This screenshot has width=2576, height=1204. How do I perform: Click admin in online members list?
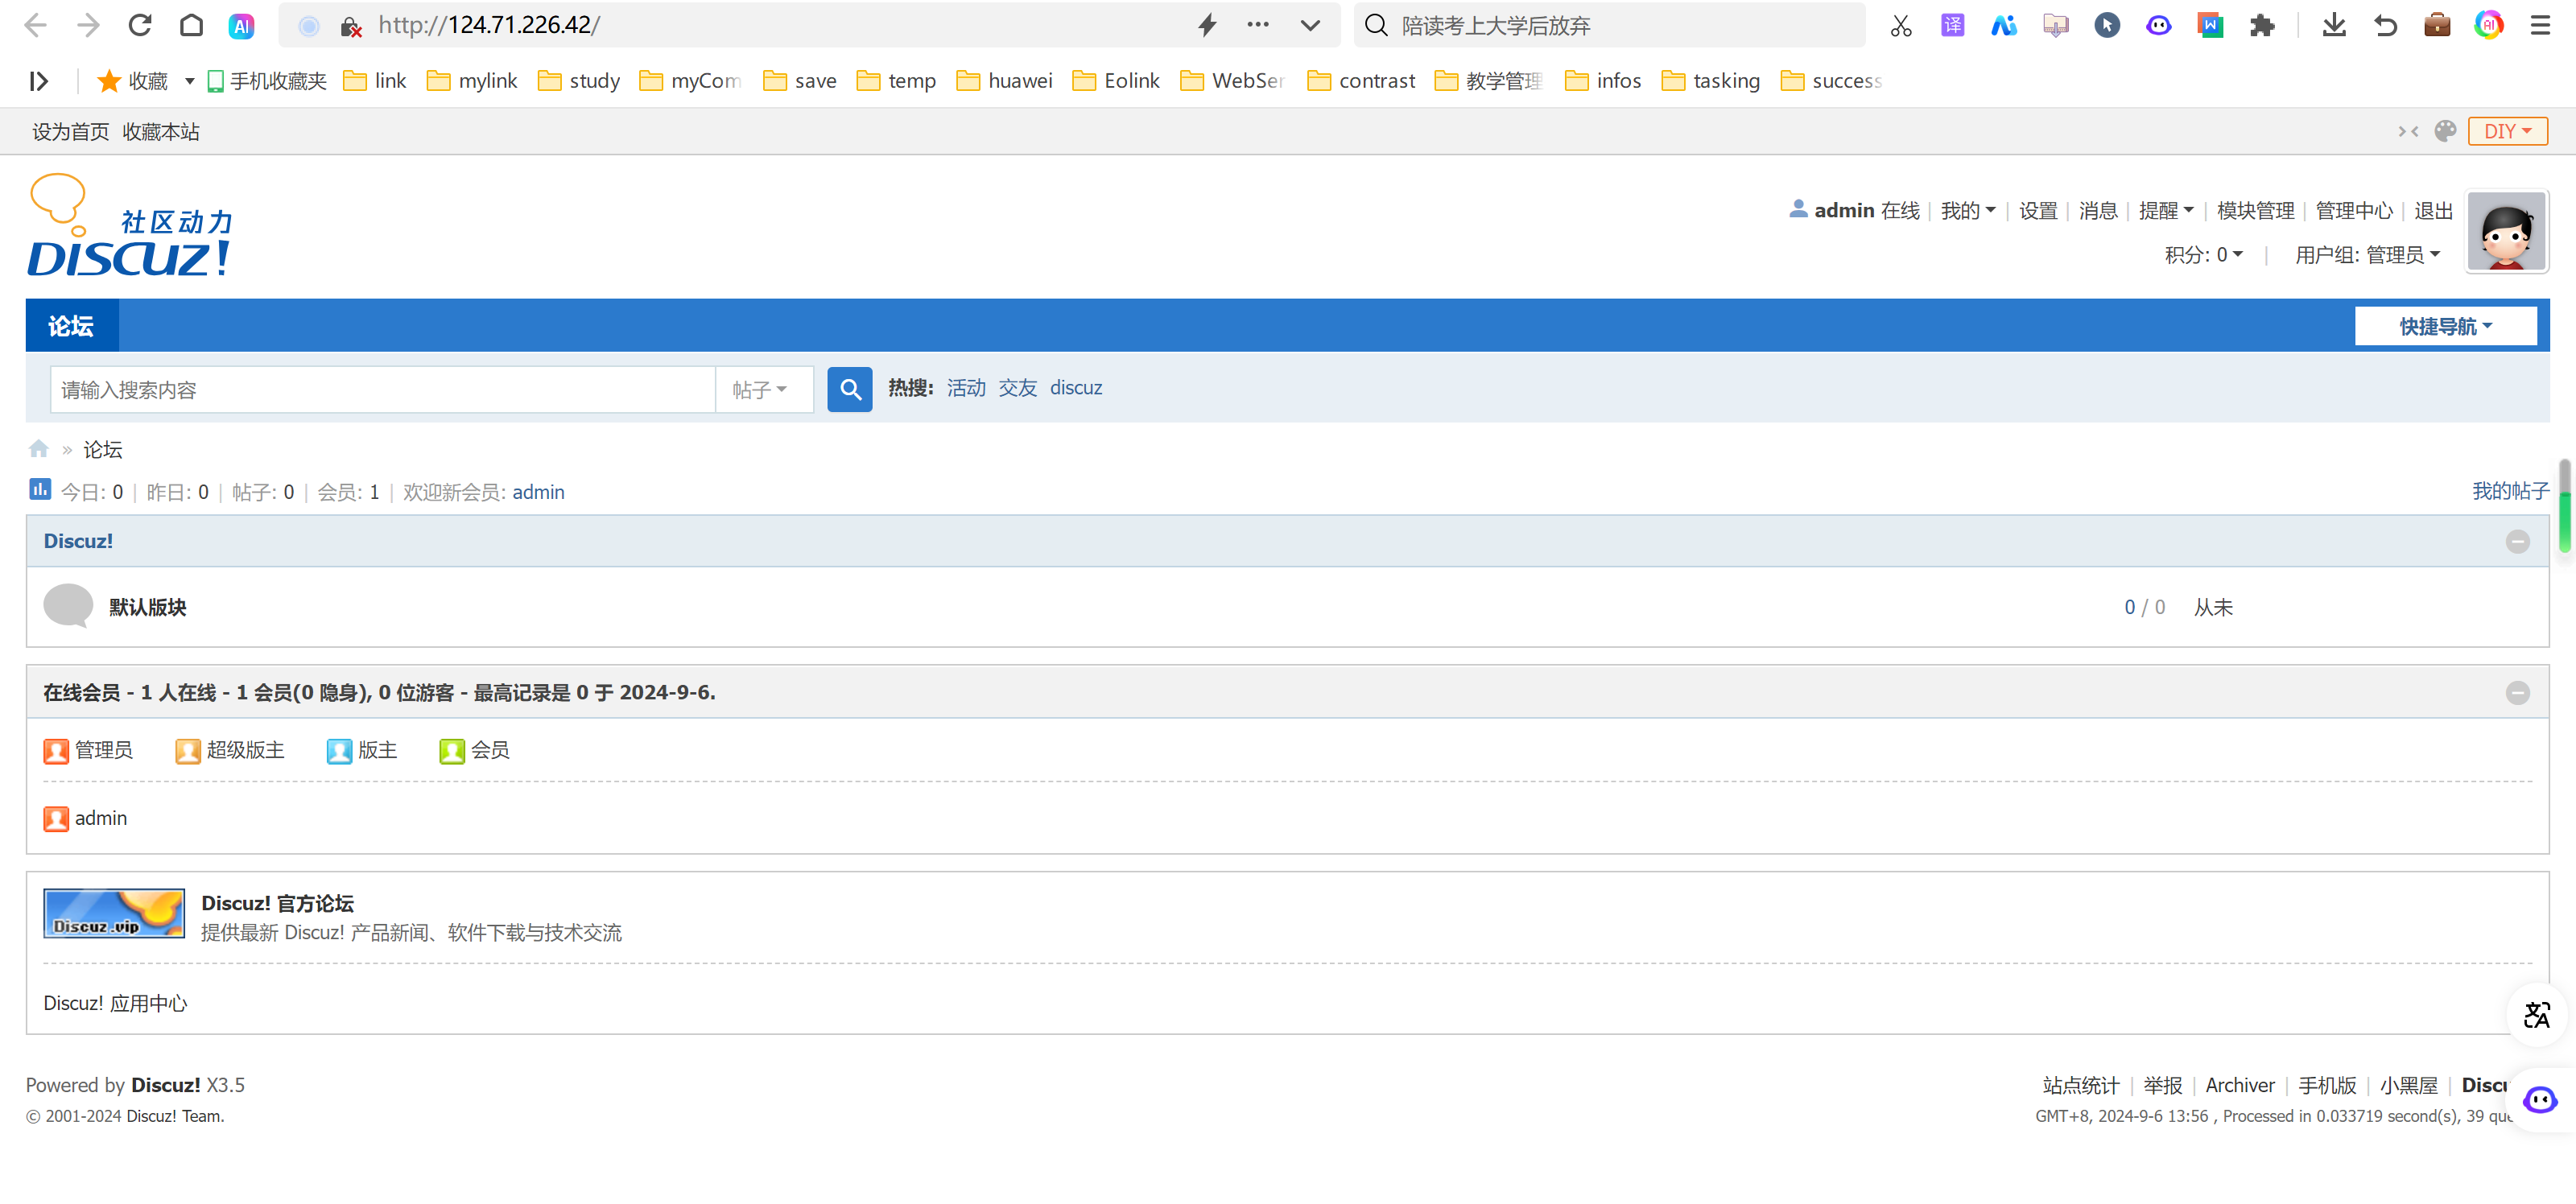(x=100, y=818)
